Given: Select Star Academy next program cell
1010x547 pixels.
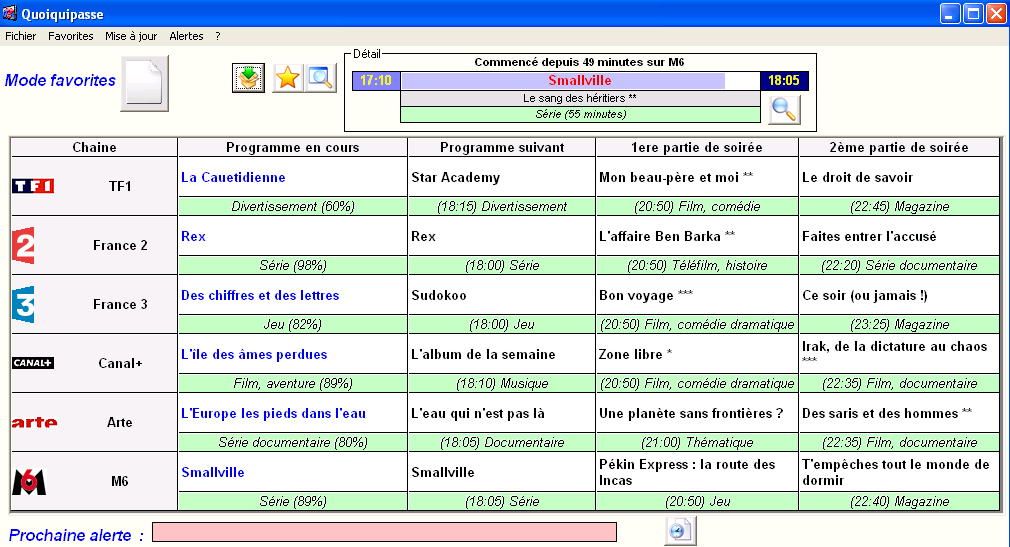Looking at the screenshot, I should [x=502, y=177].
